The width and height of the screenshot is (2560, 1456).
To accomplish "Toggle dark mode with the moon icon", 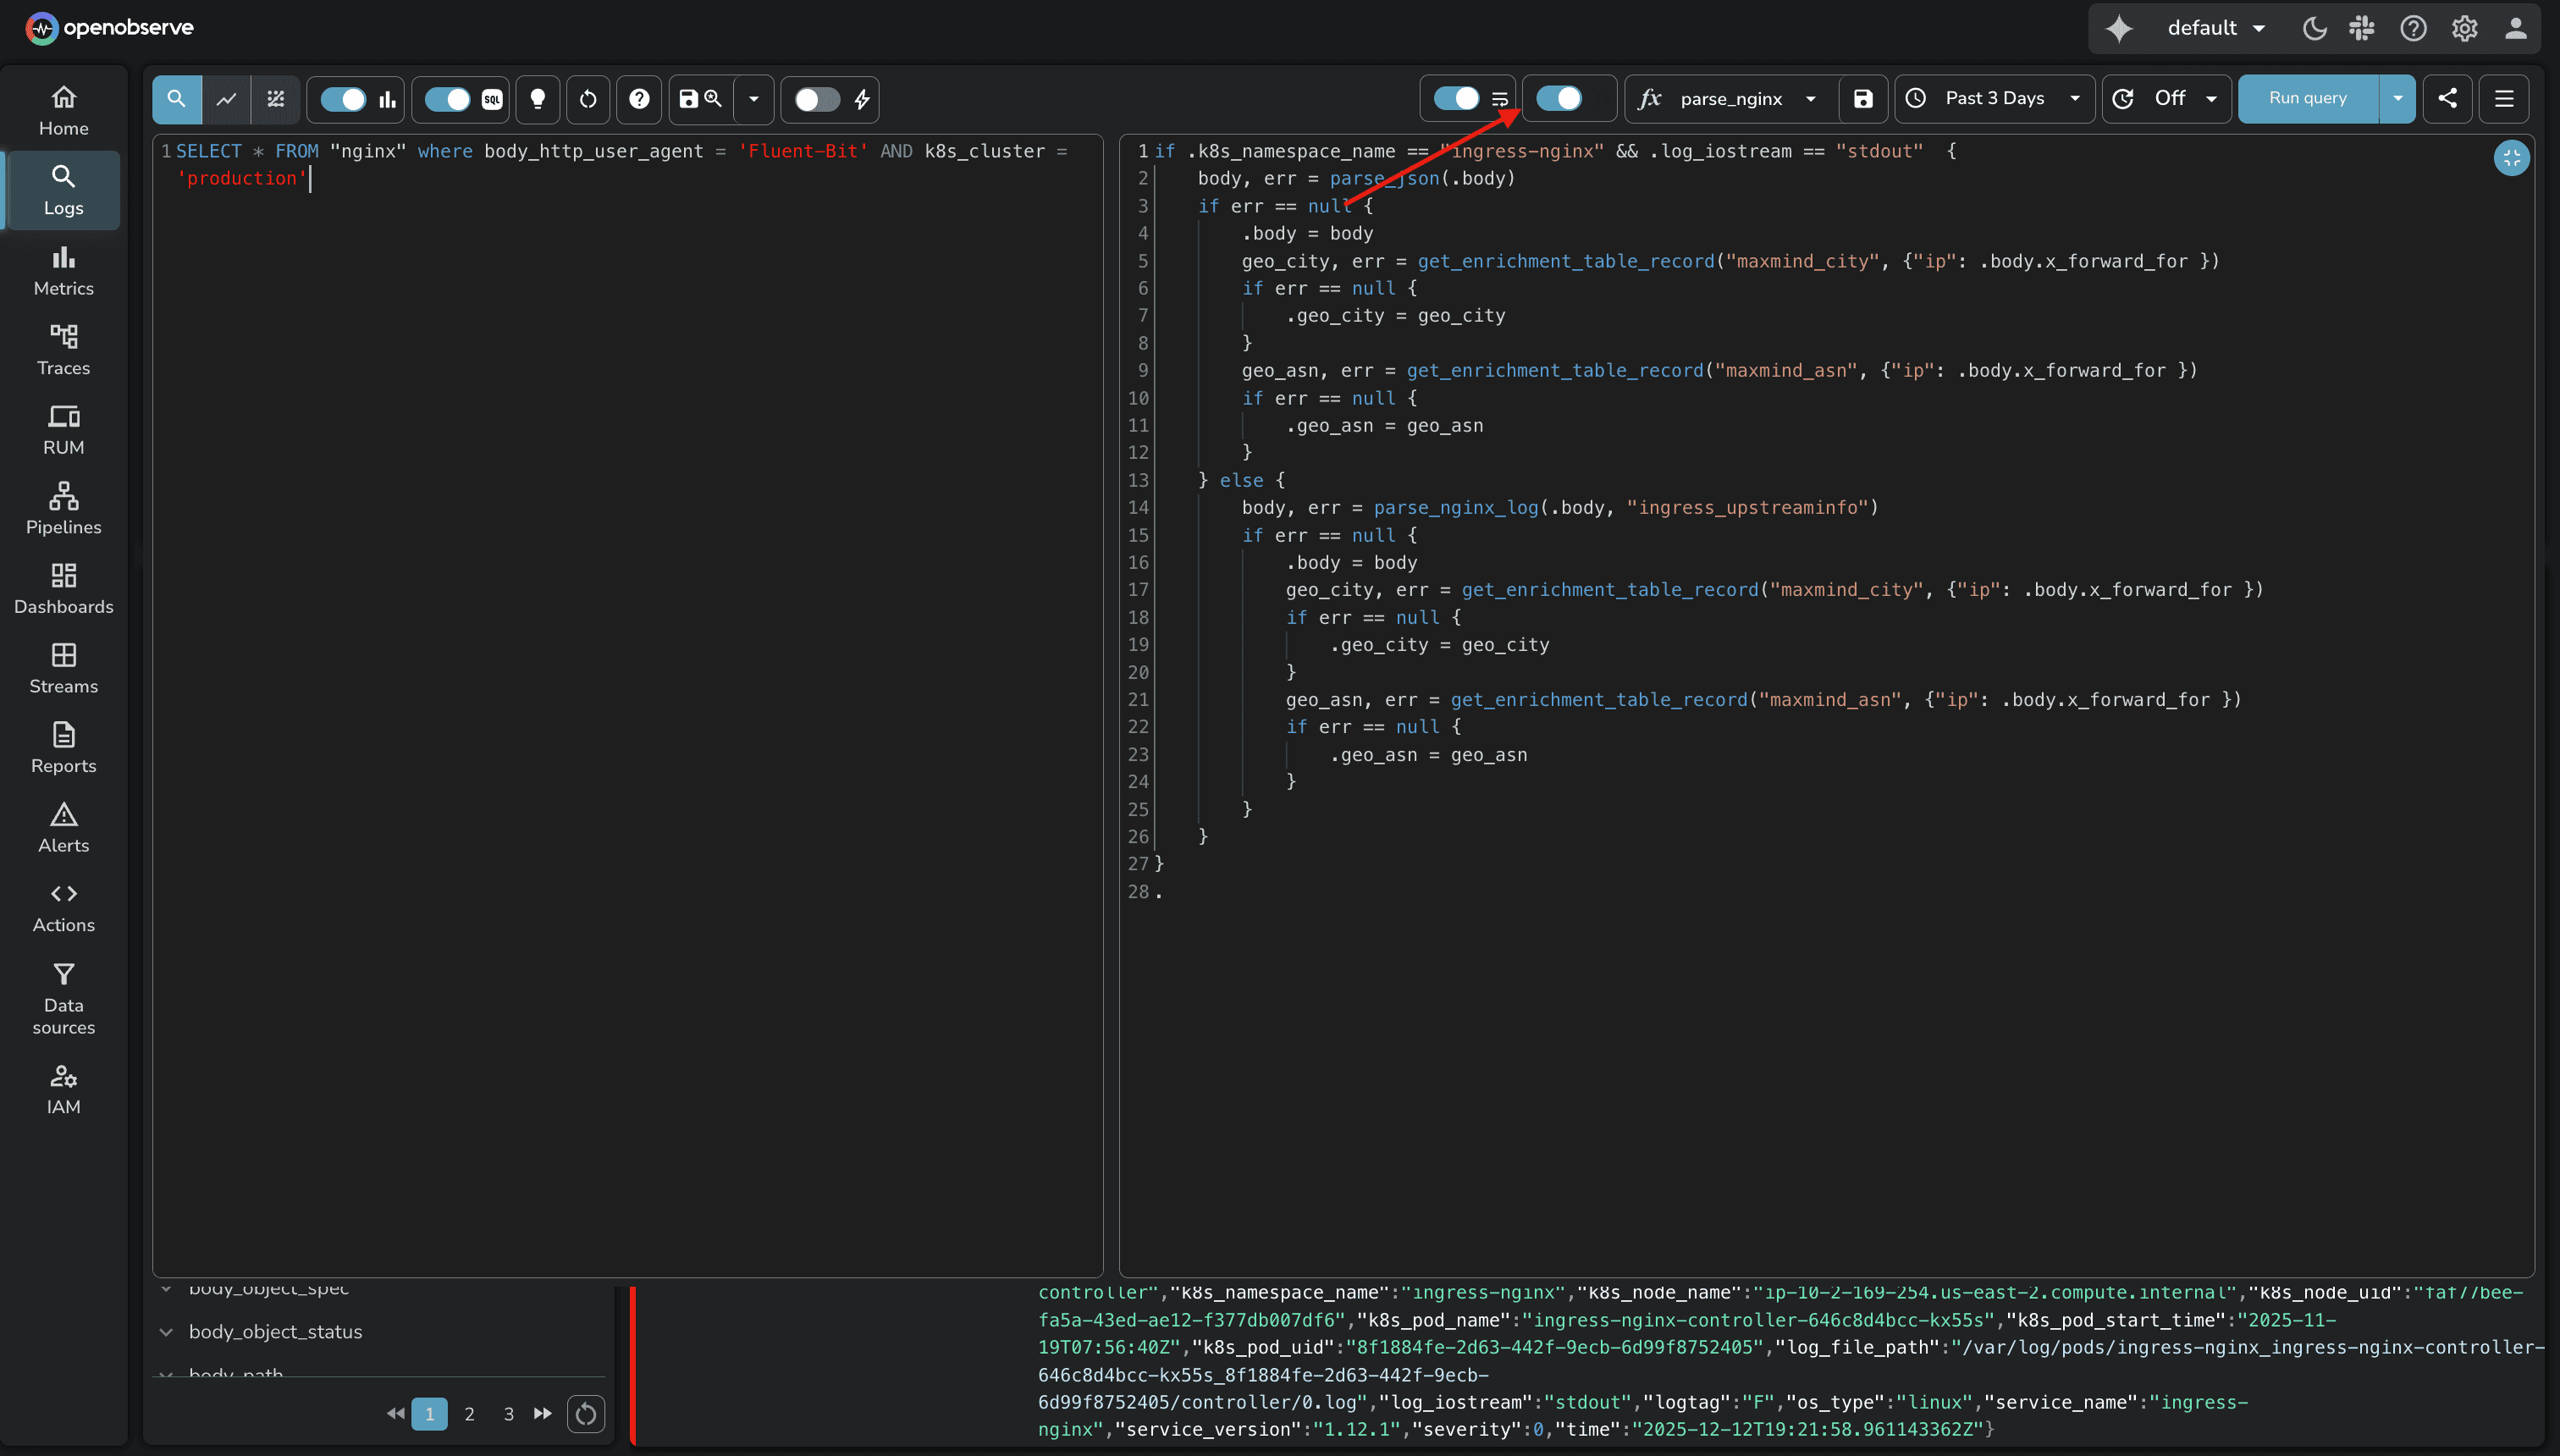I will [2314, 27].
